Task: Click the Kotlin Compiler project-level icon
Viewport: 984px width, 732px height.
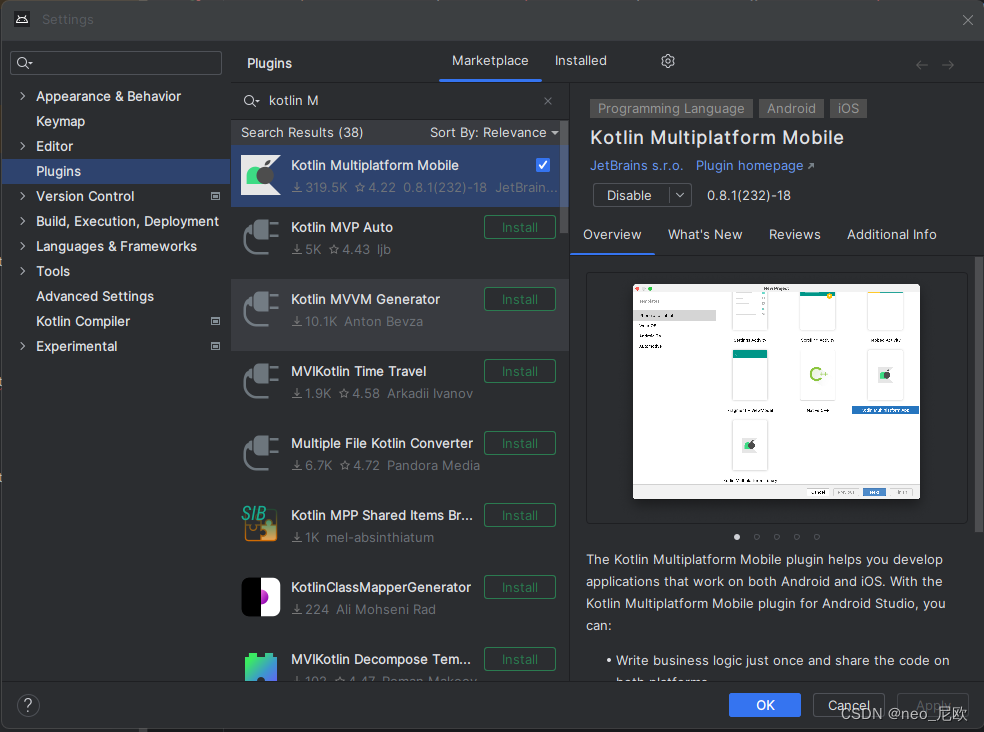Action: [215, 321]
